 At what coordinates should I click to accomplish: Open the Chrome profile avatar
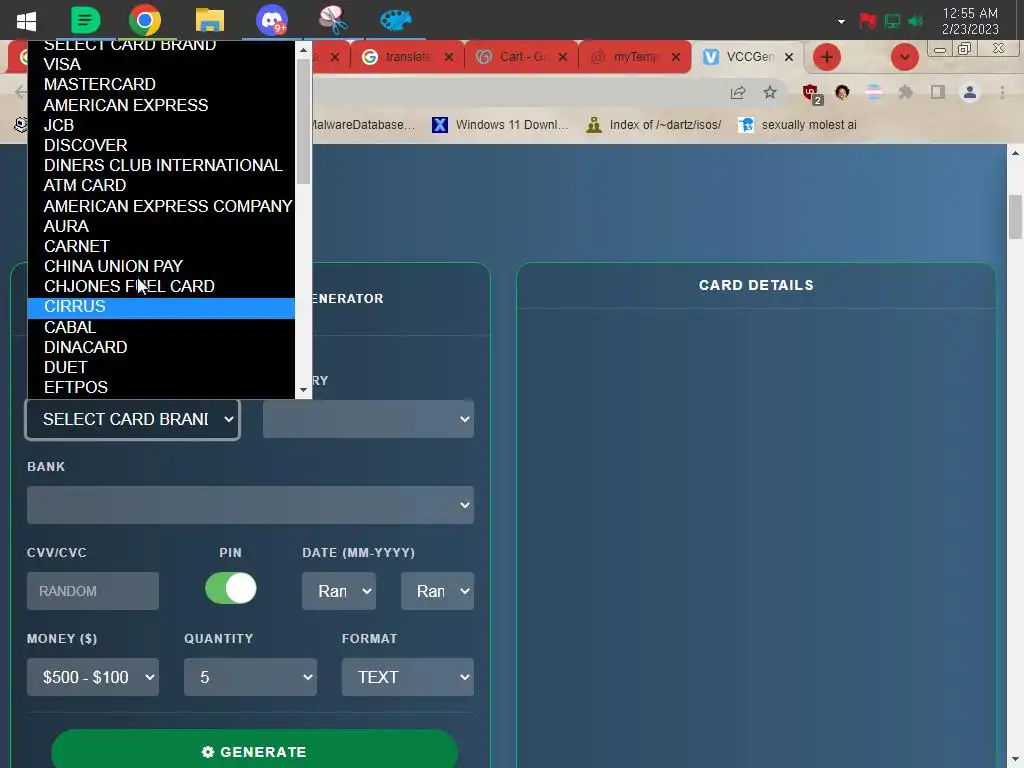(970, 93)
